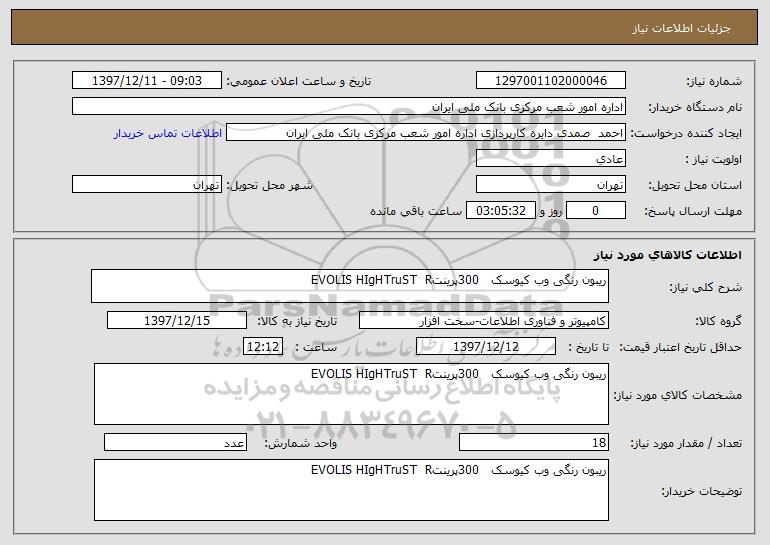
Task: Open the اطلاعات تماس خریدار link
Action: click(168, 133)
